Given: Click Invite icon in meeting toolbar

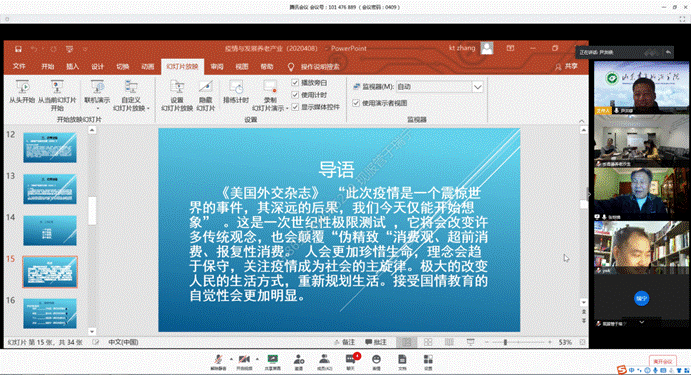Looking at the screenshot, I should tap(299, 362).
